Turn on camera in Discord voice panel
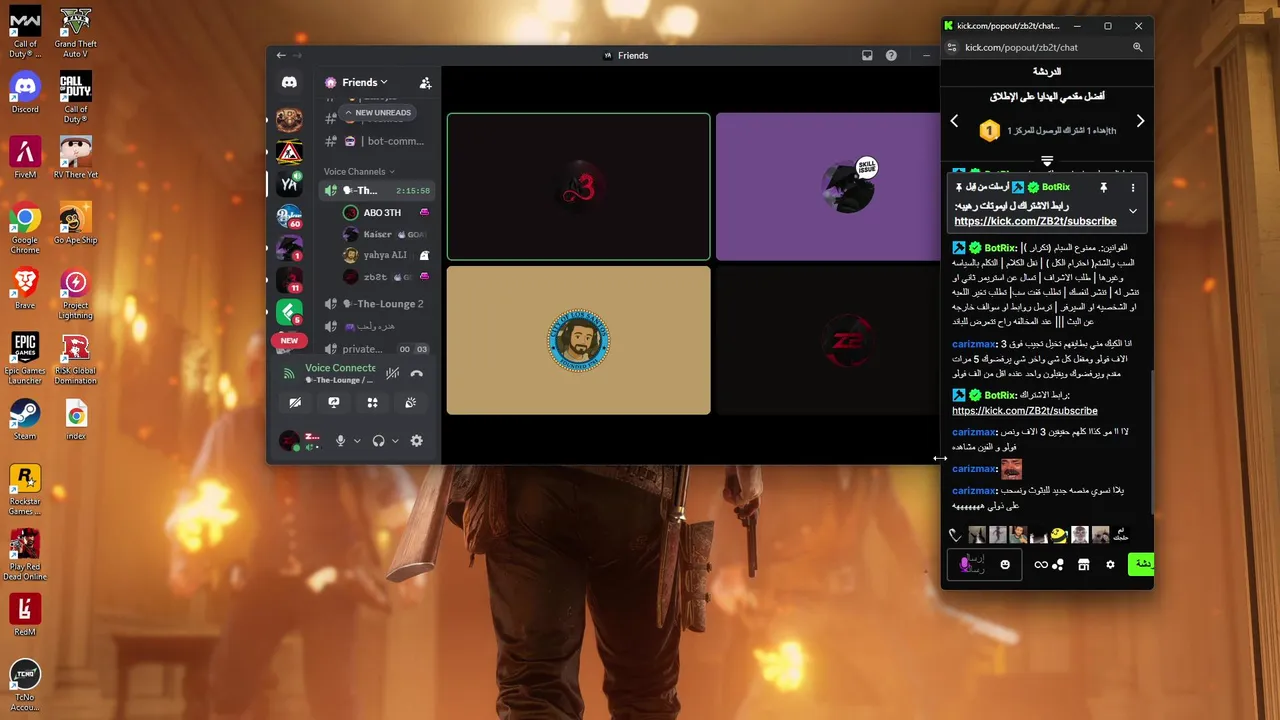Viewport: 1280px width, 720px height. [295, 403]
